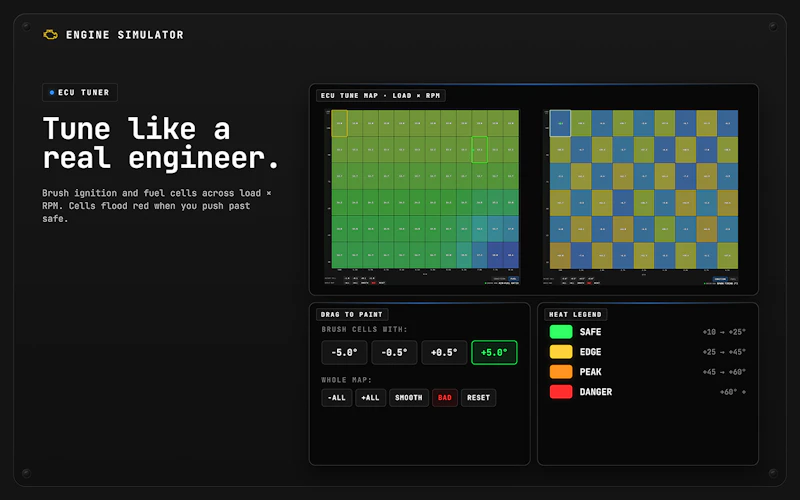800x500 pixels.
Task: Select yellow-outlined top-left cell in green map
Action: (339, 123)
